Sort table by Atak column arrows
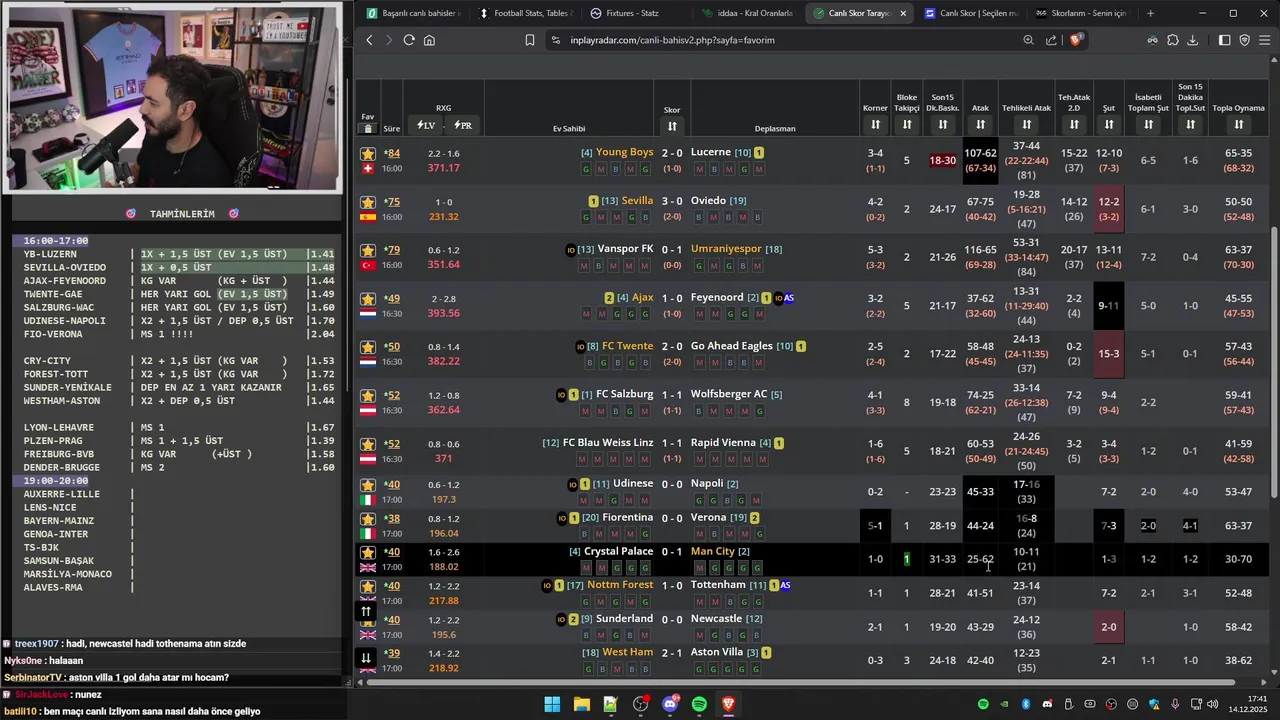1280x720 pixels. [x=980, y=124]
